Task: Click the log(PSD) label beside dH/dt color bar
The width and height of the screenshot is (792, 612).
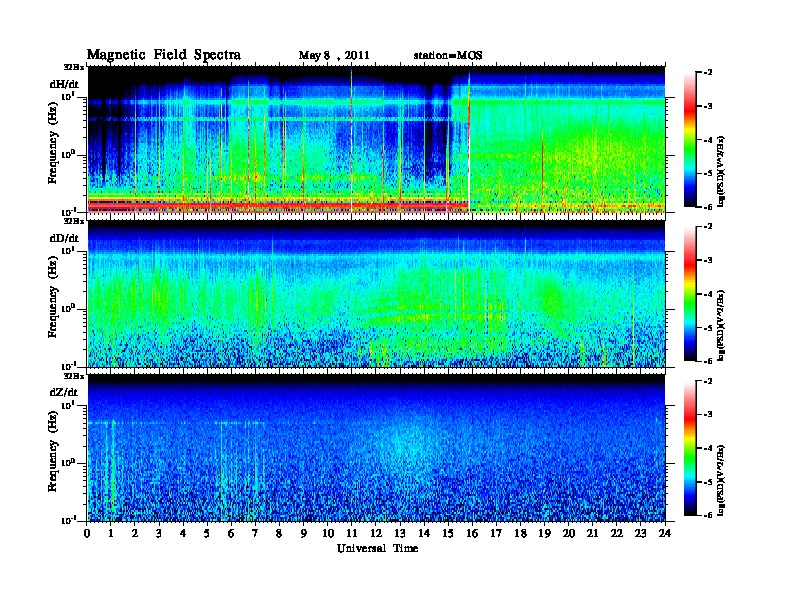Action: [x=722, y=171]
